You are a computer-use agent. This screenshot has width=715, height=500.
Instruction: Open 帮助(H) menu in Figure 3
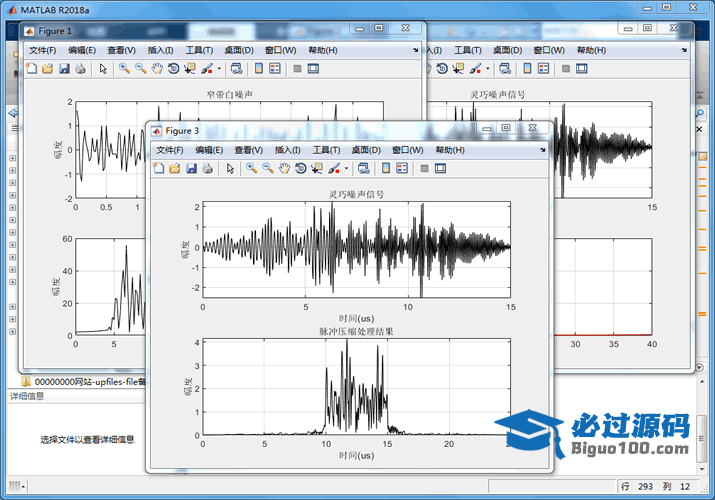coord(450,150)
